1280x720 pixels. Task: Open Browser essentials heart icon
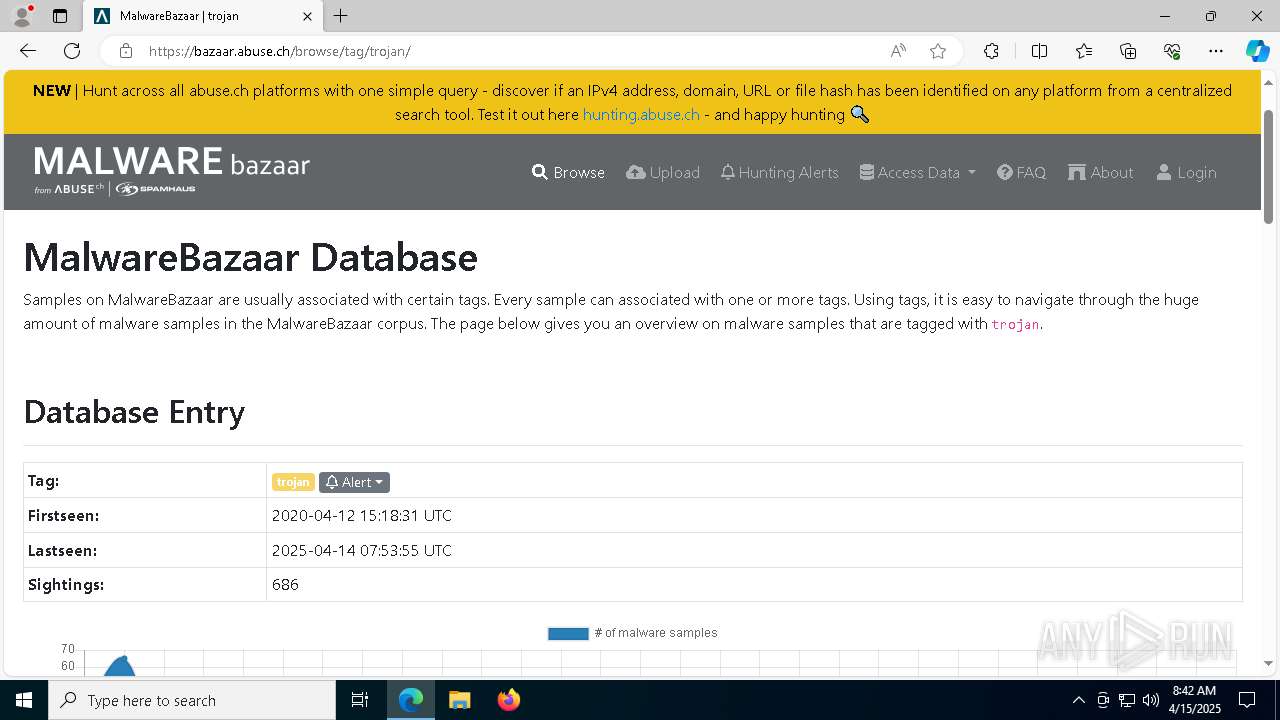1172,51
